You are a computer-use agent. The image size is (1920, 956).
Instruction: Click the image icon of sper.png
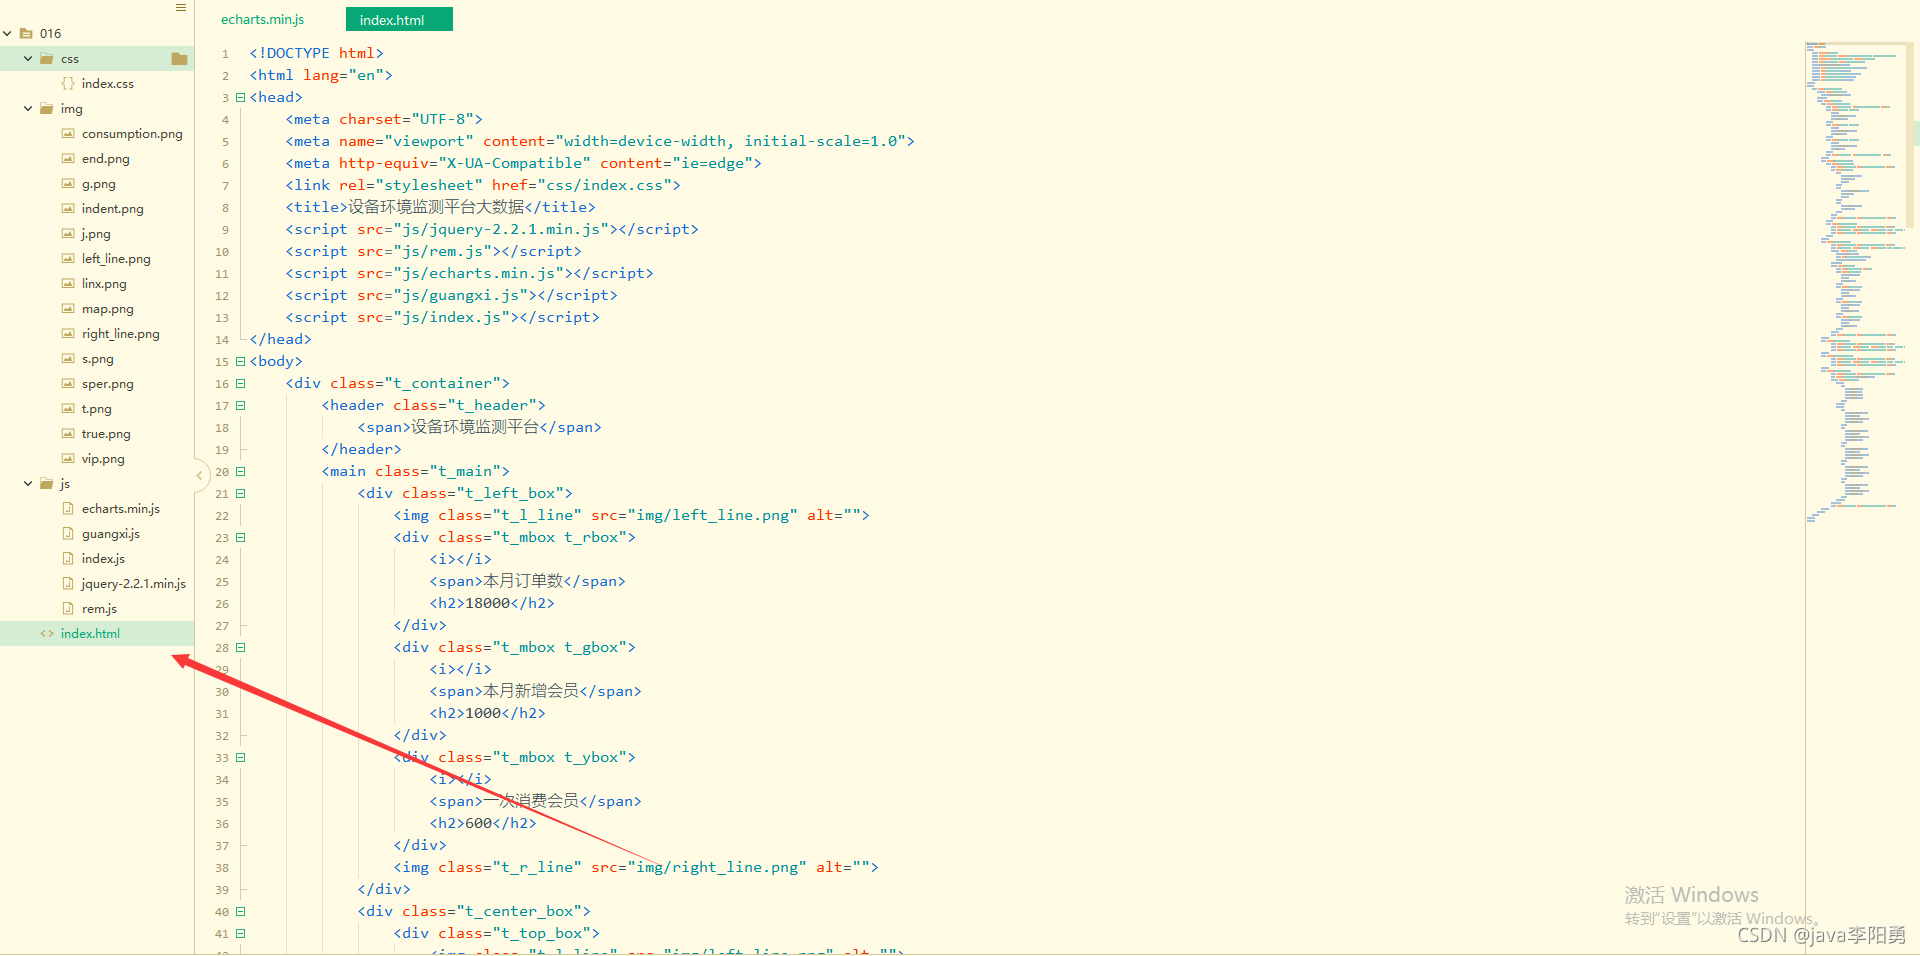pyautogui.click(x=68, y=383)
